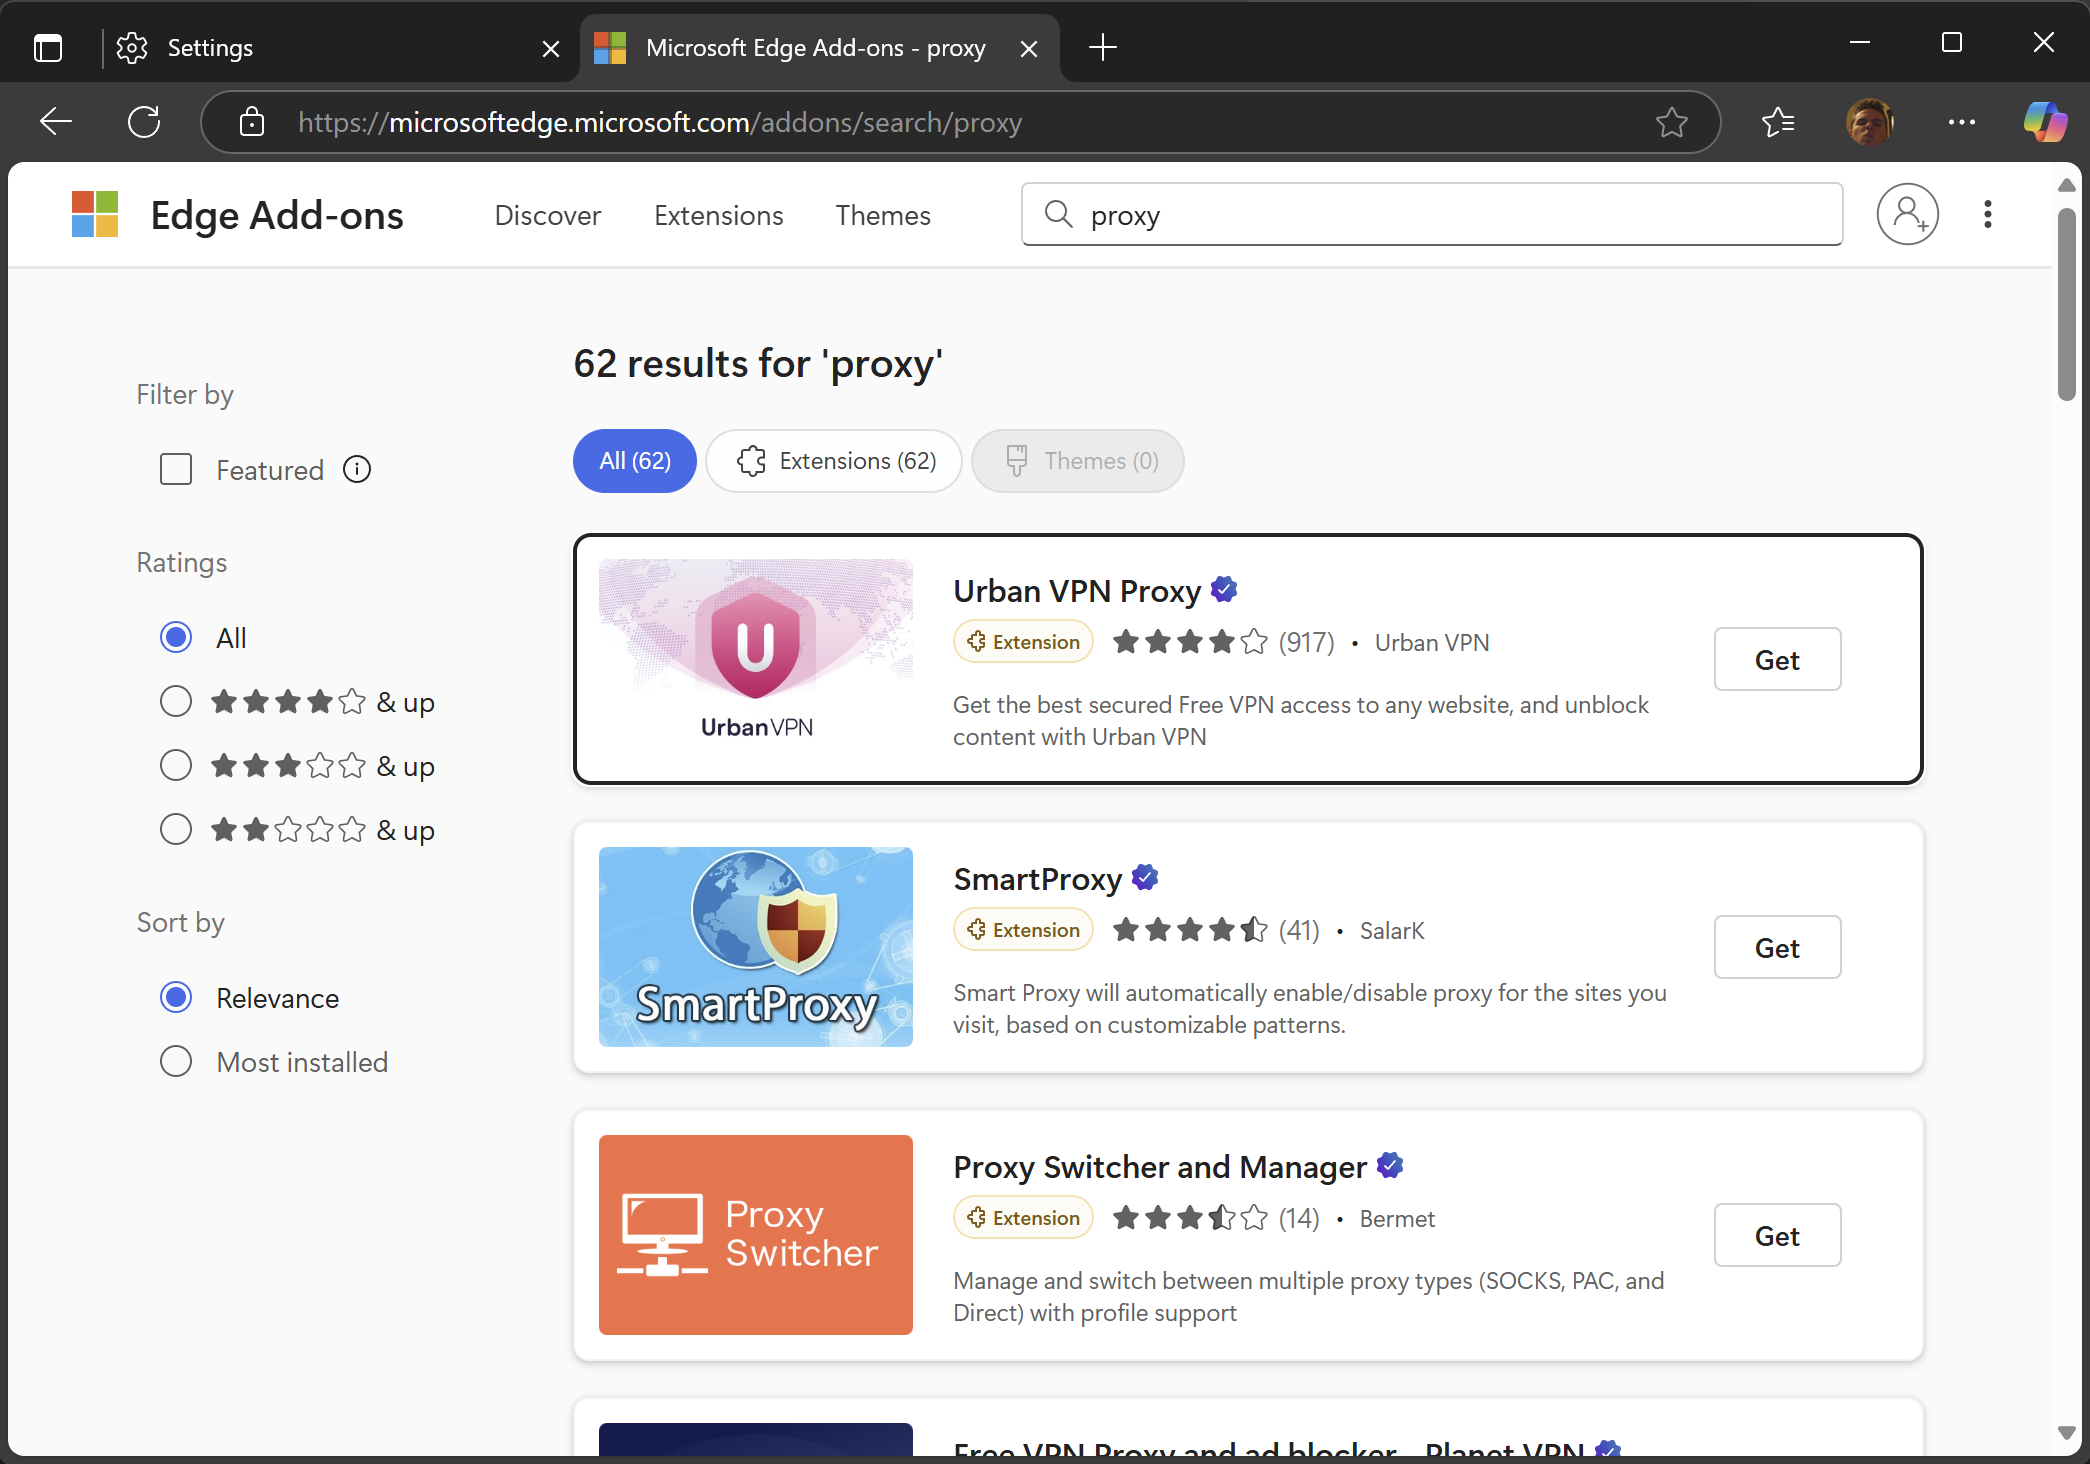The image size is (2090, 1464).
Task: Go back with the back arrow
Action: (56, 122)
